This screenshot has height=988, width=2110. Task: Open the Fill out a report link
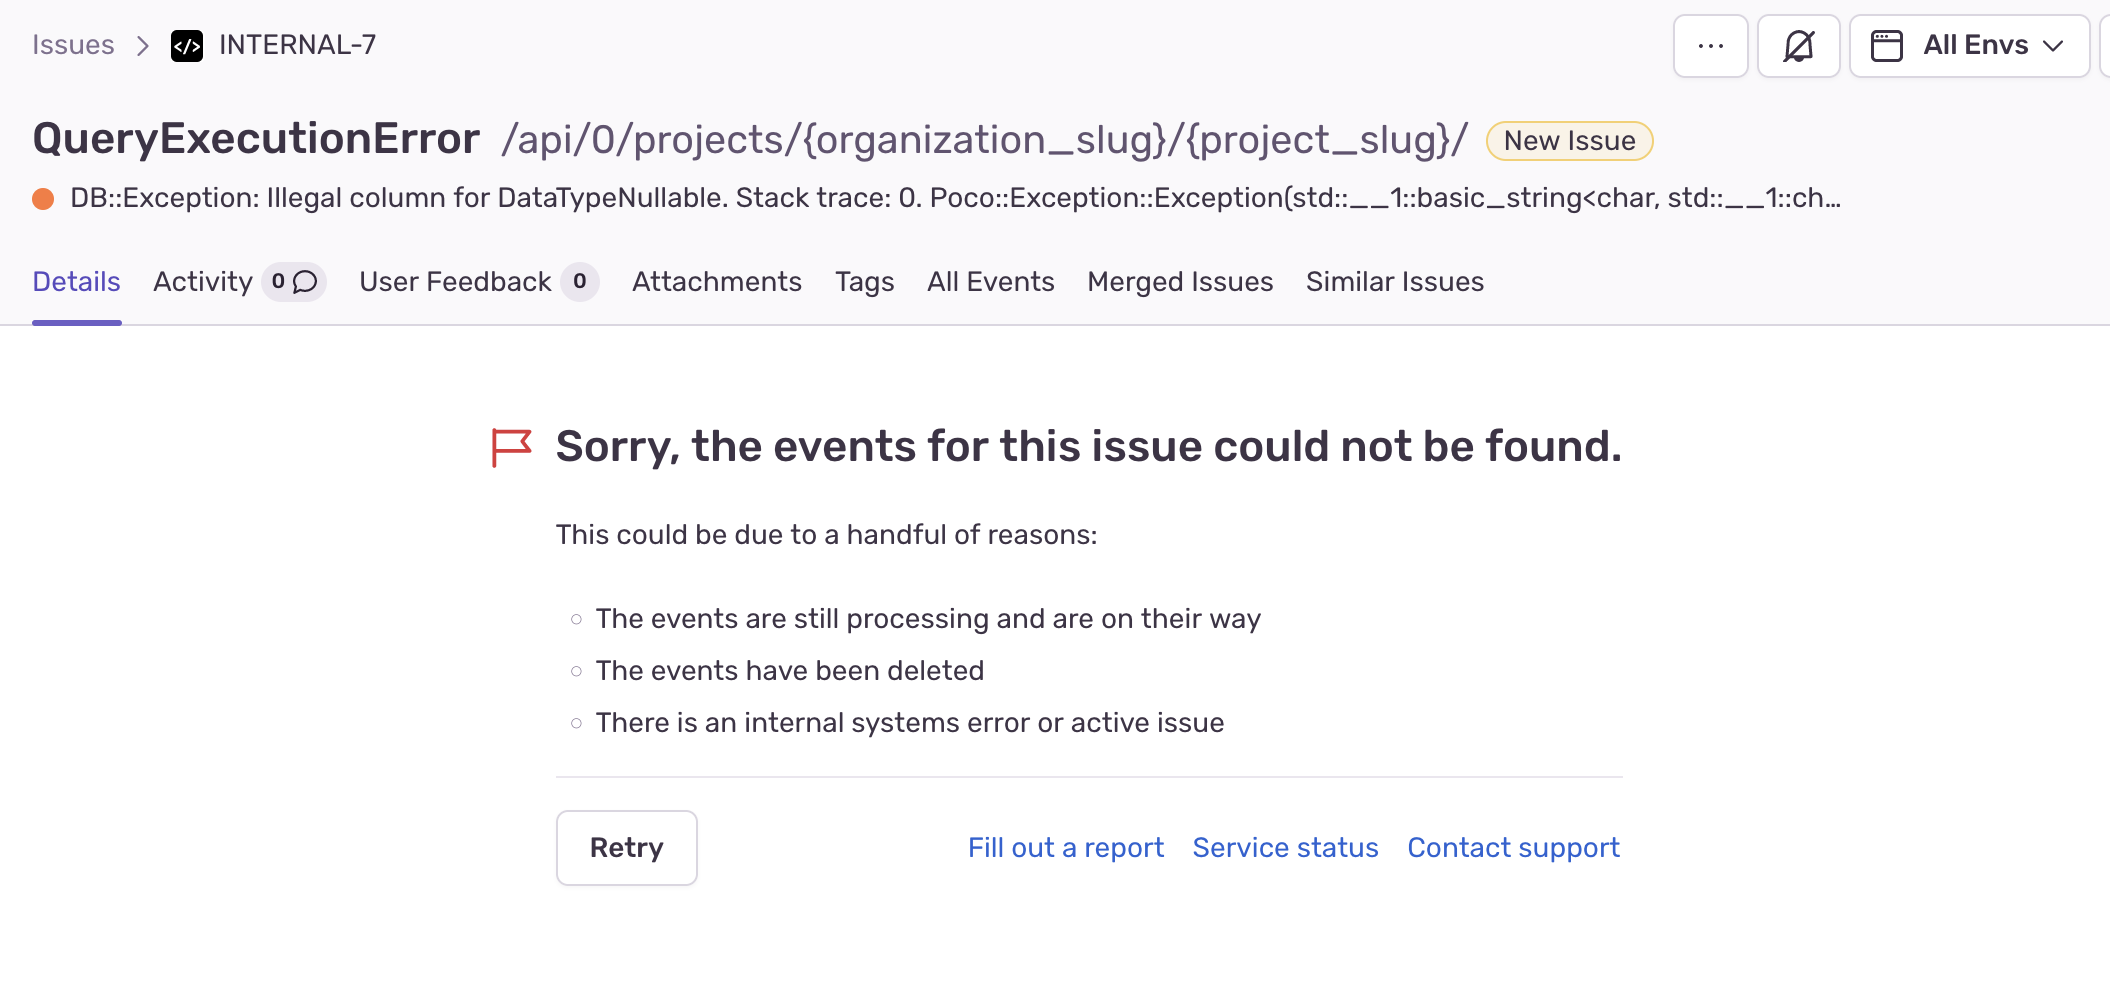[x=1065, y=847]
